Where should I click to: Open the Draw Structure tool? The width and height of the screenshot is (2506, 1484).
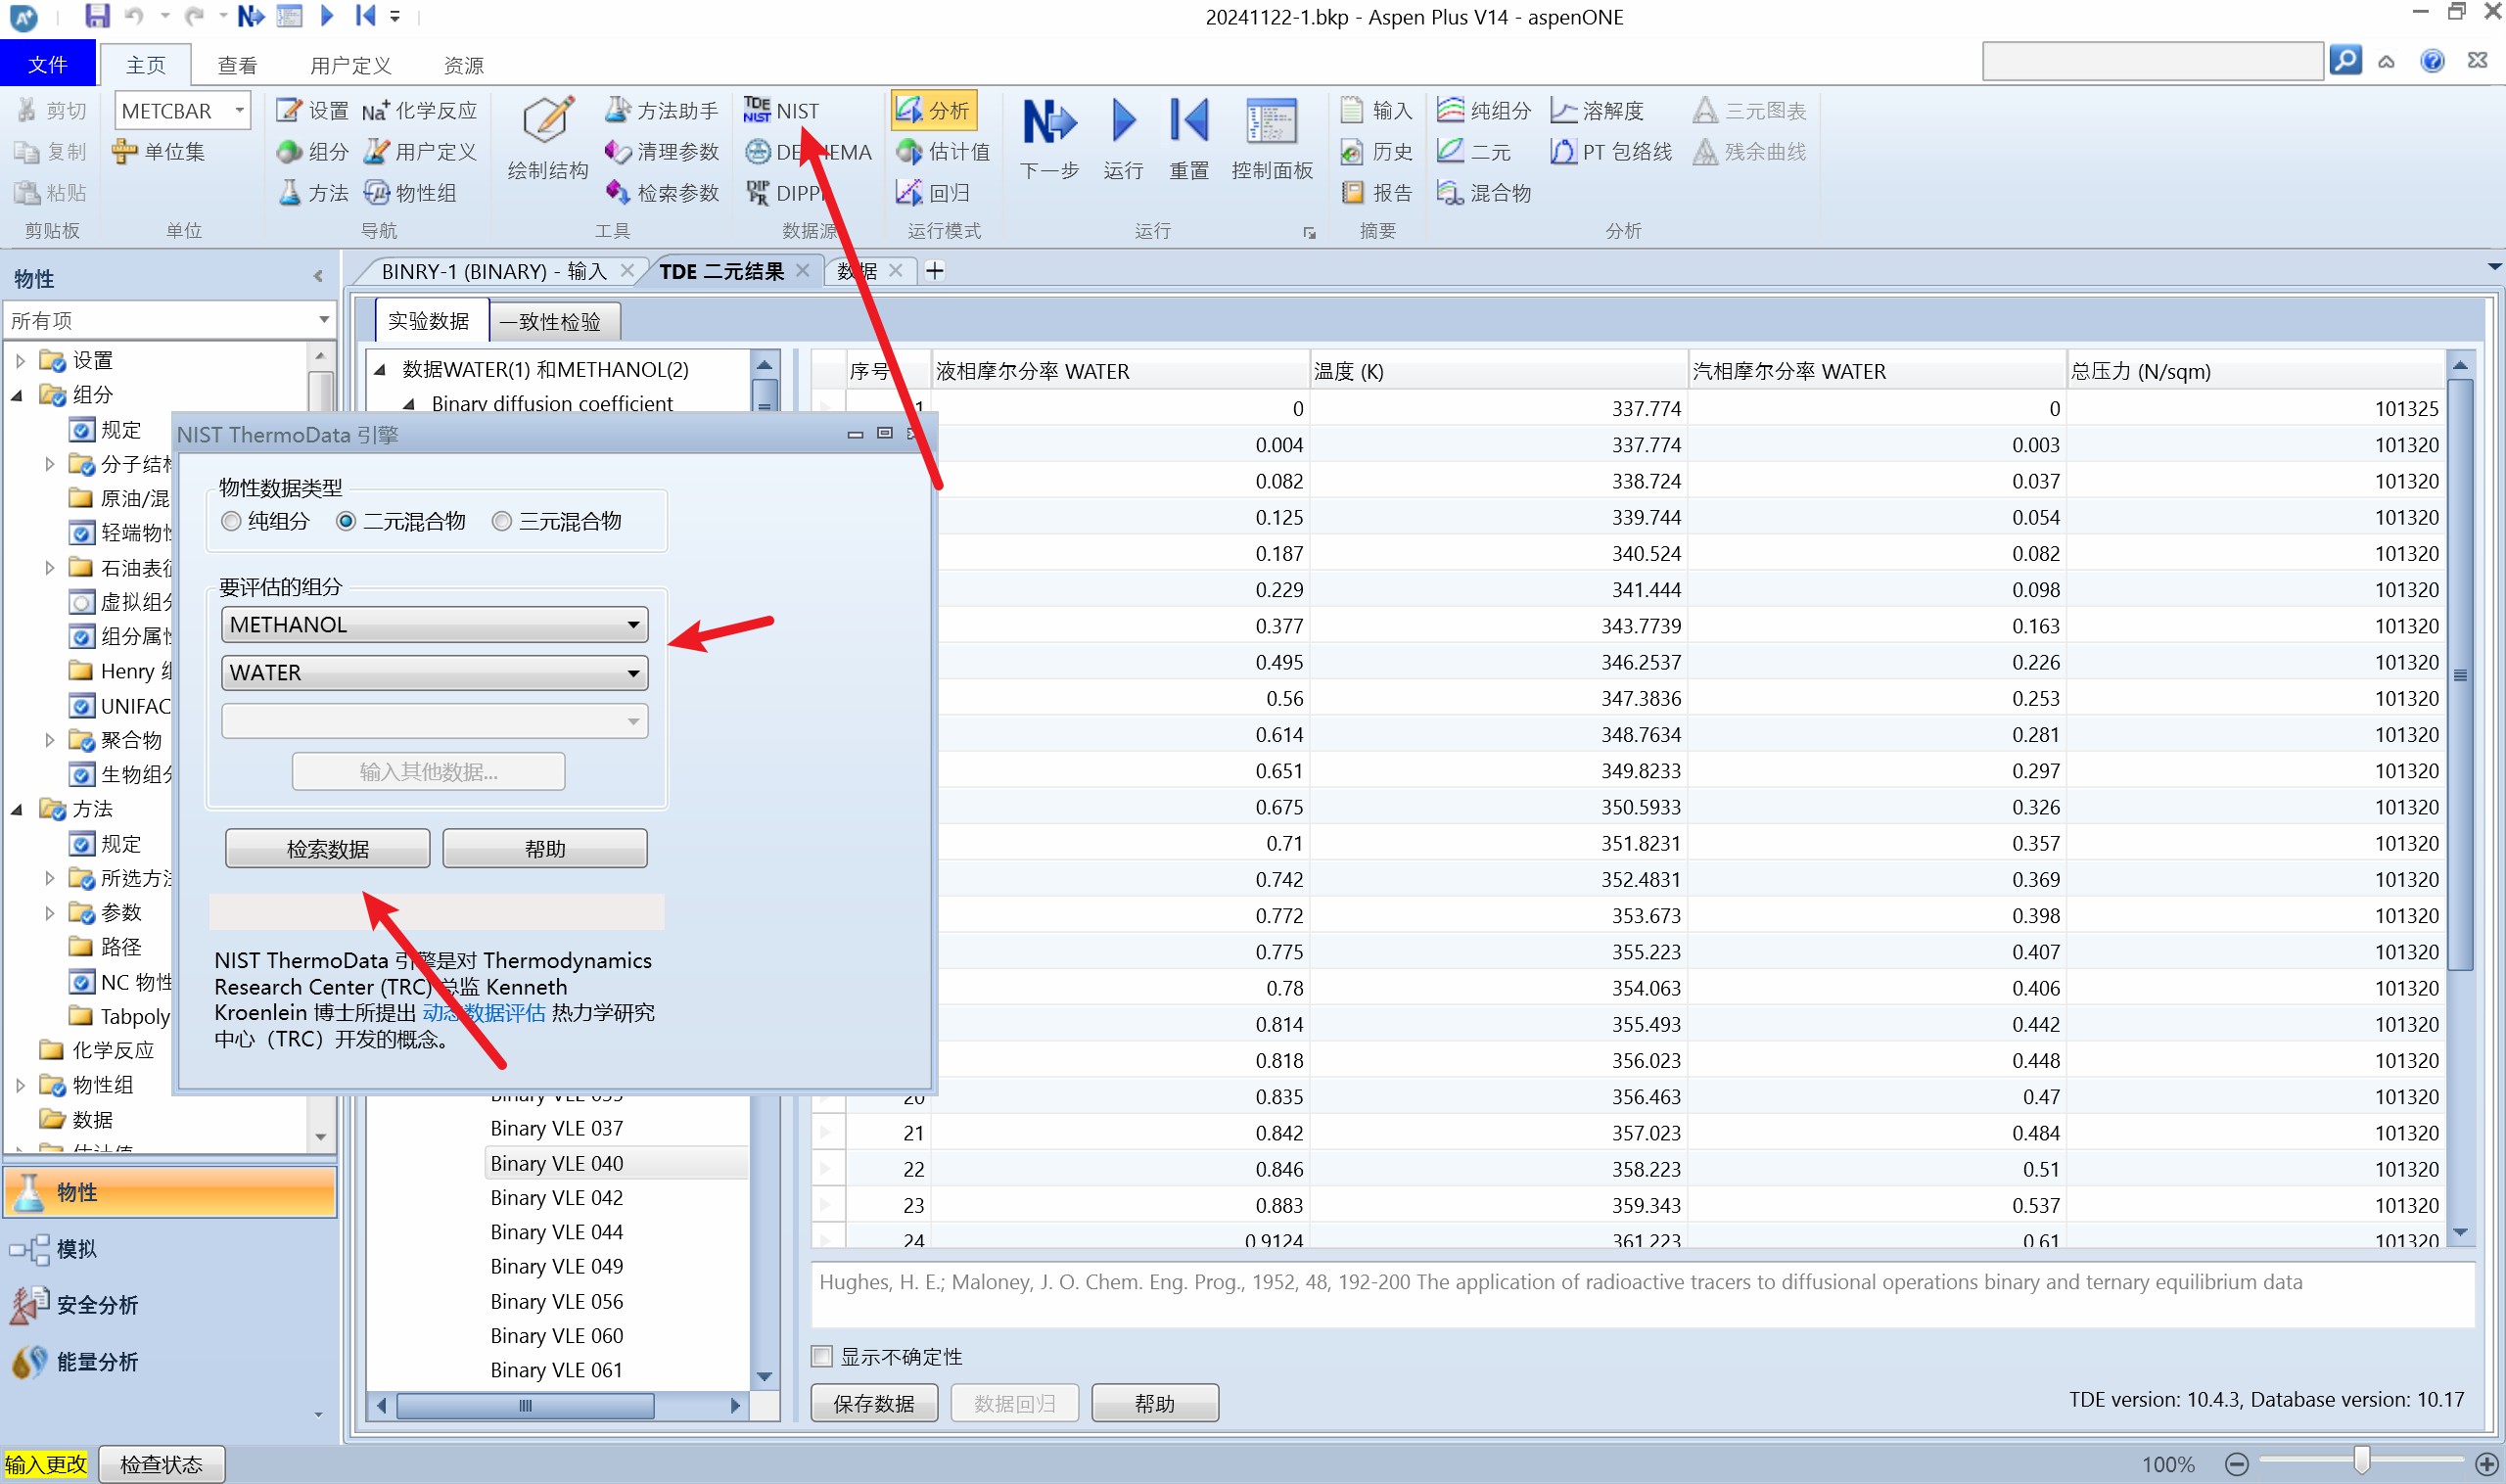pyautogui.click(x=547, y=138)
